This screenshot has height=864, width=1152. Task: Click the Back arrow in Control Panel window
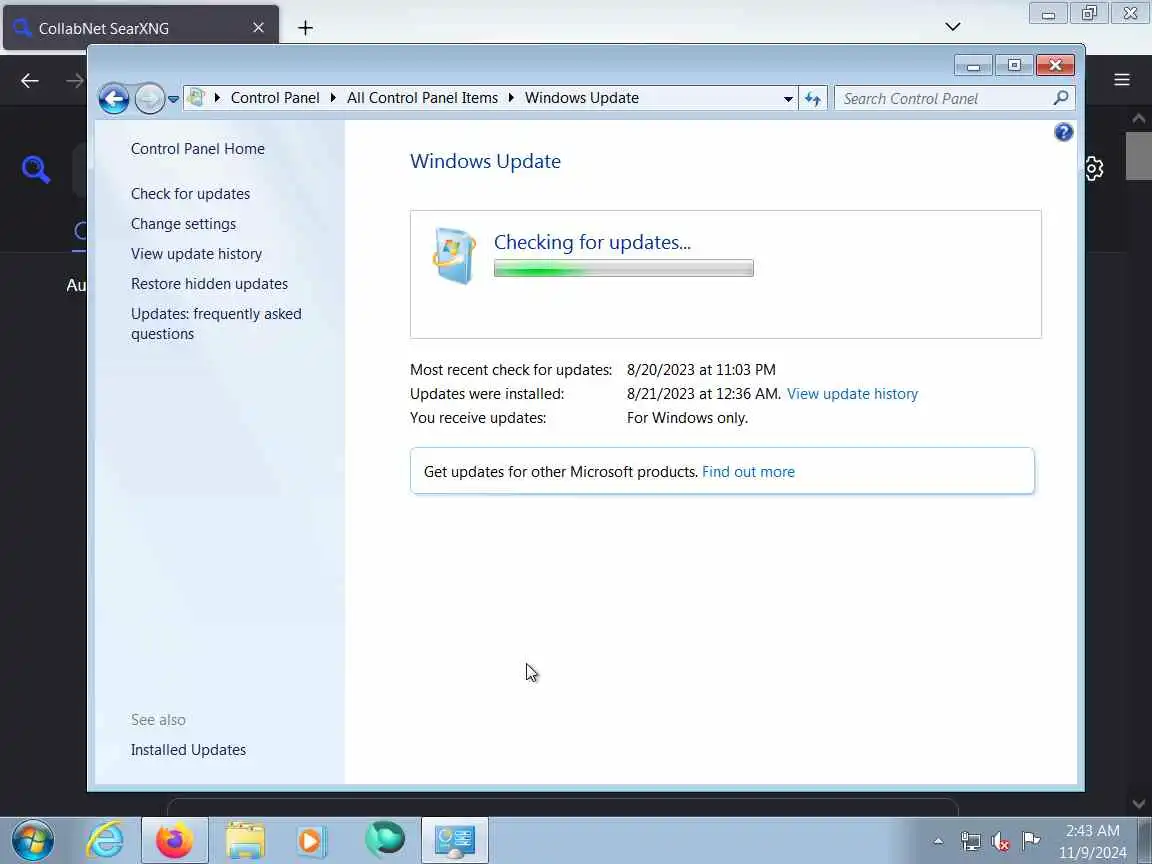click(114, 98)
